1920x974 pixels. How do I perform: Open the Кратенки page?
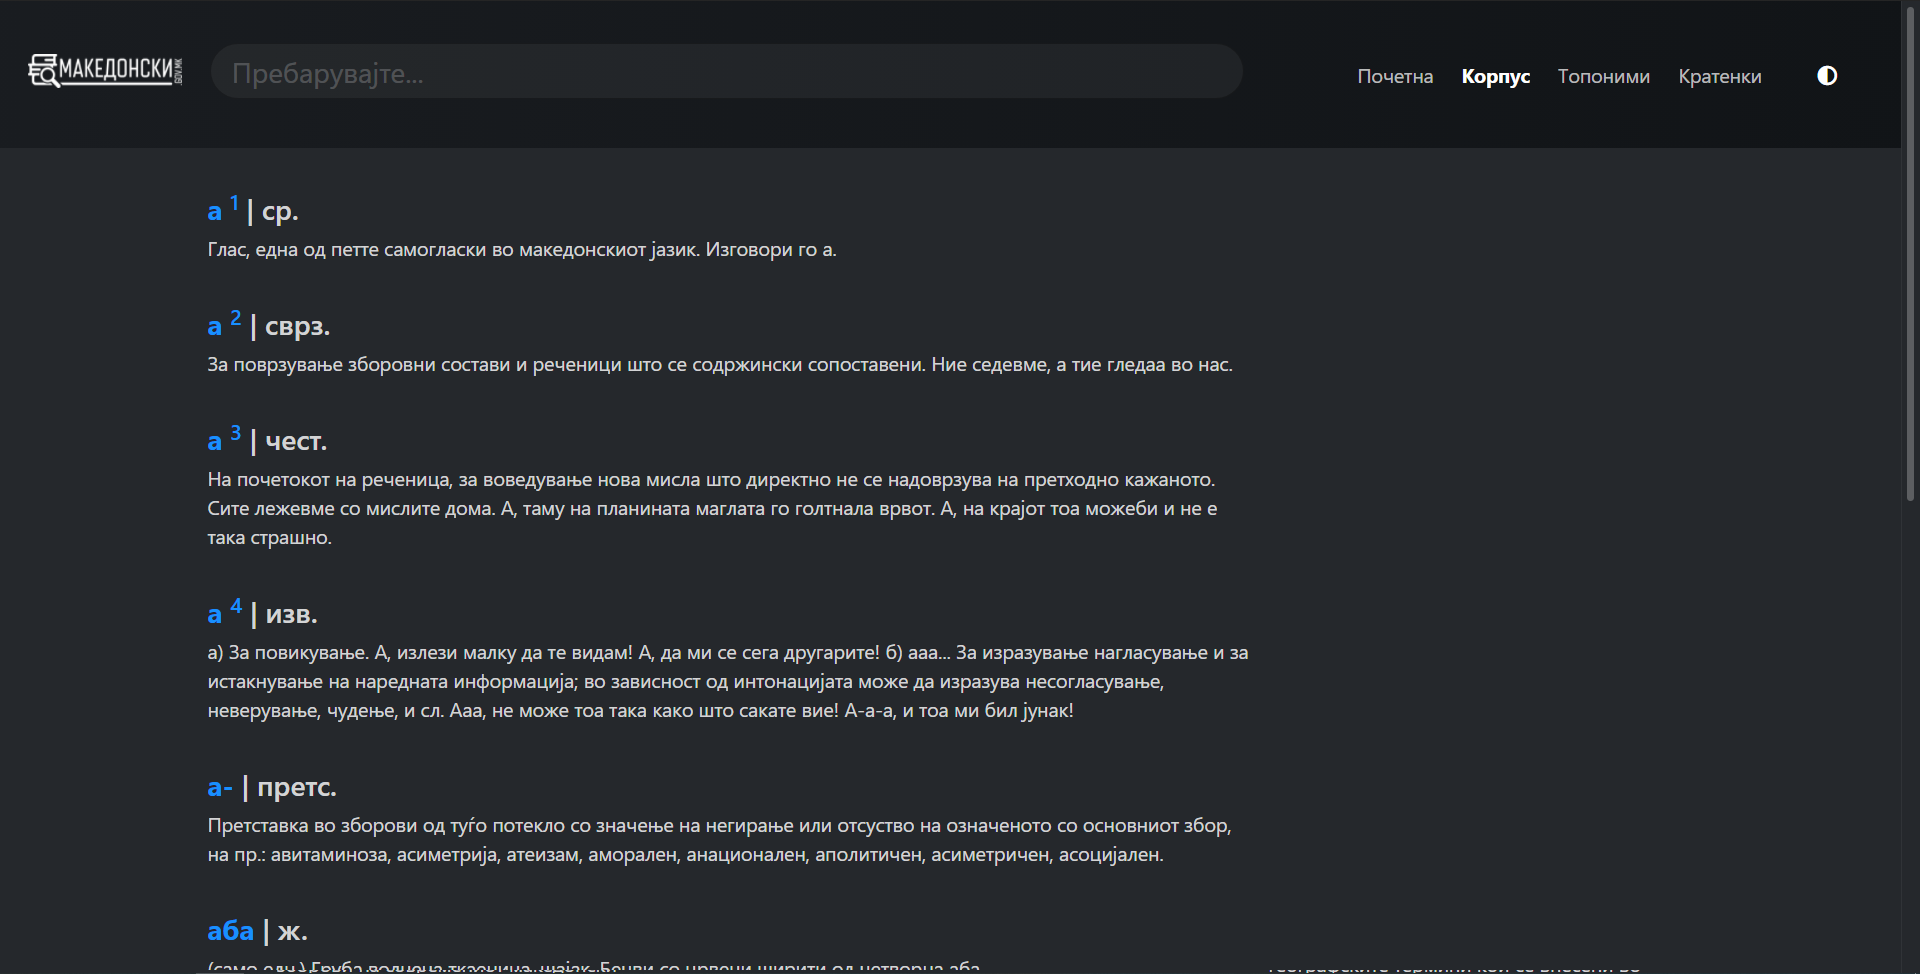[x=1719, y=77]
